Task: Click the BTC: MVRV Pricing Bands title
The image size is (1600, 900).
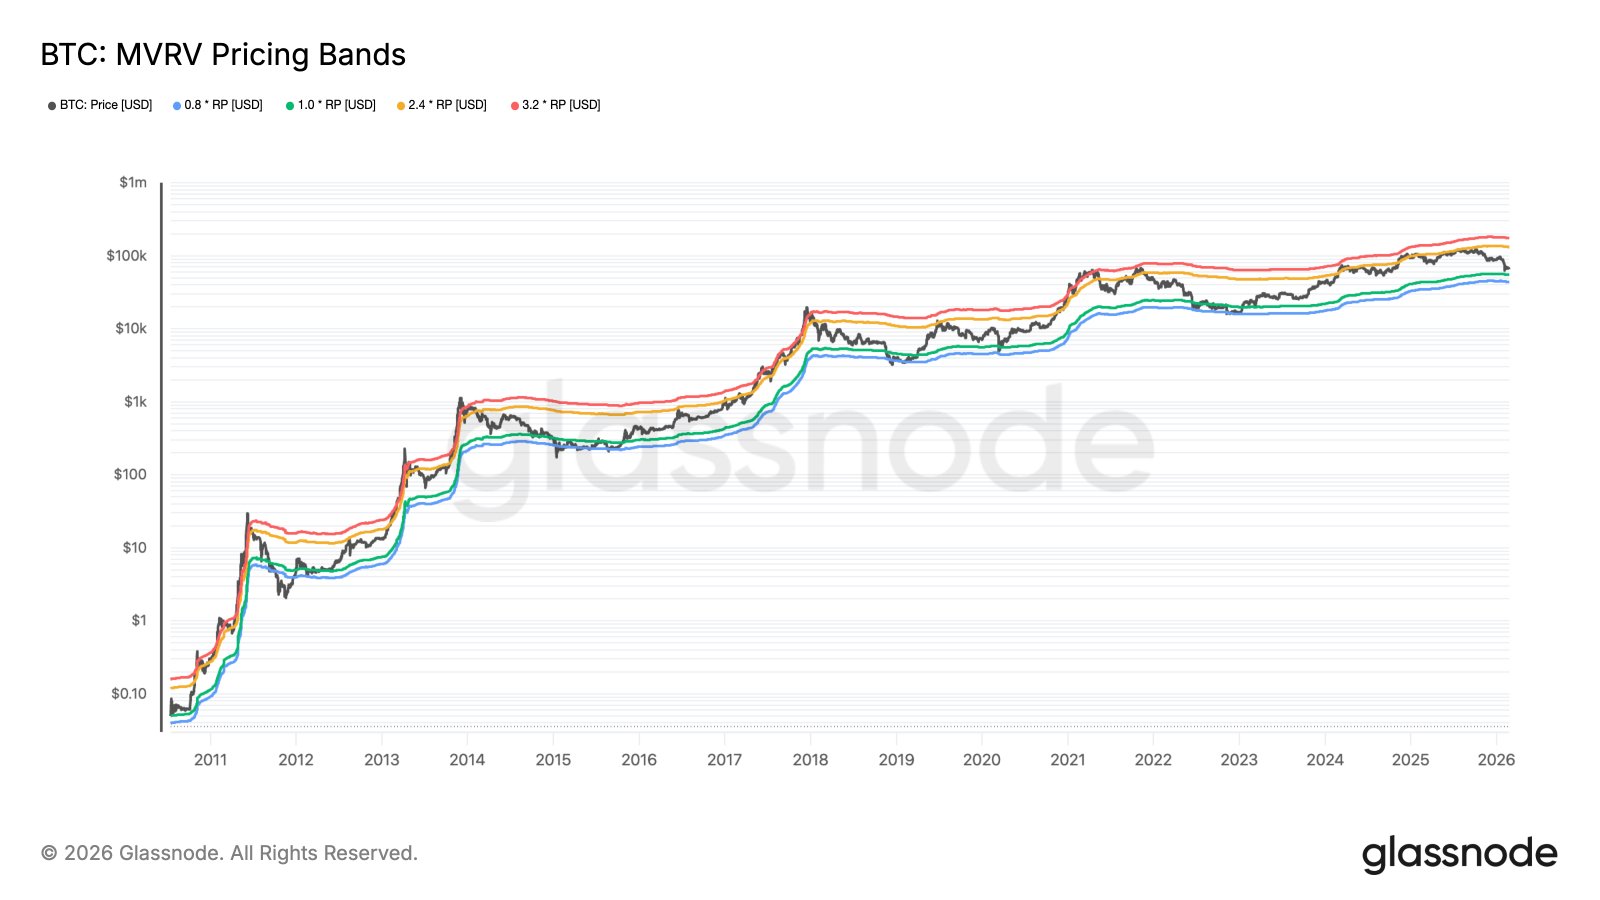Action: pyautogui.click(x=223, y=55)
